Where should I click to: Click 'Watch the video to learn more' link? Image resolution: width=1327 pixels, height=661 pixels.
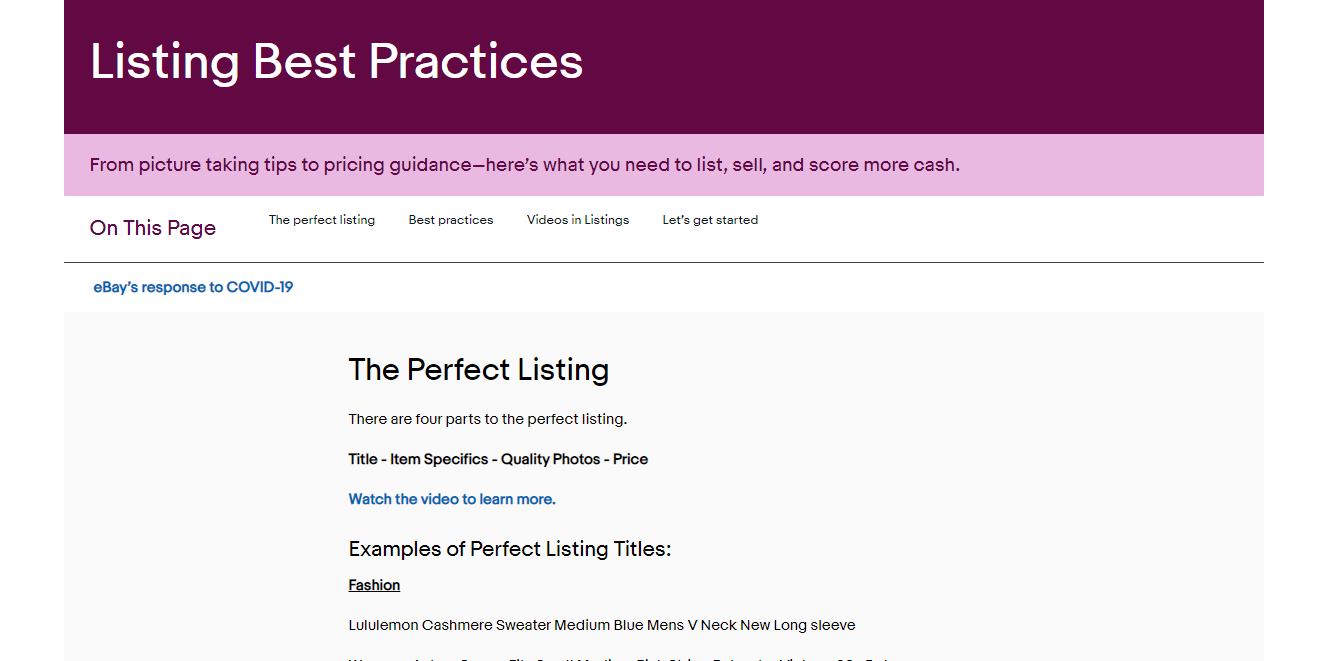(452, 499)
